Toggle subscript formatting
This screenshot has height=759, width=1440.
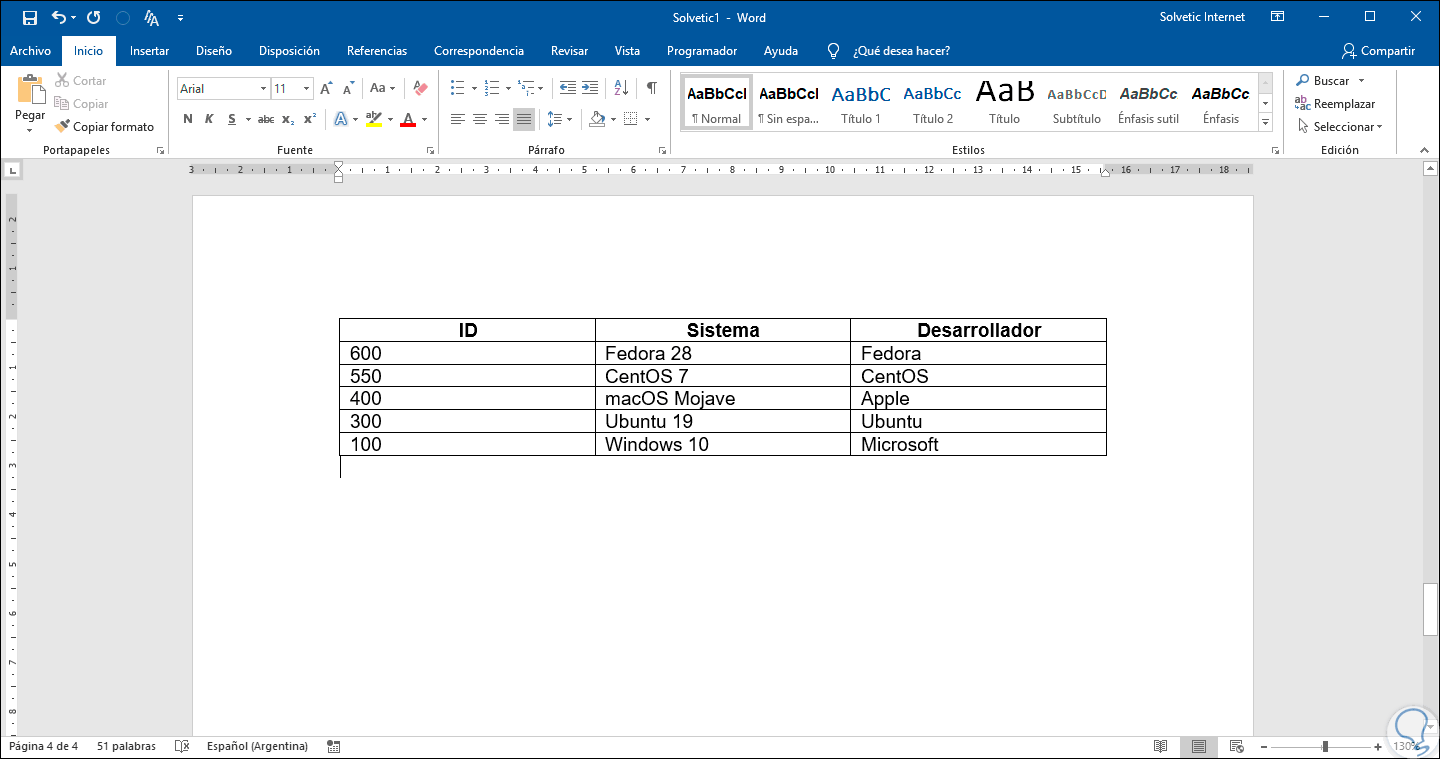coord(288,119)
